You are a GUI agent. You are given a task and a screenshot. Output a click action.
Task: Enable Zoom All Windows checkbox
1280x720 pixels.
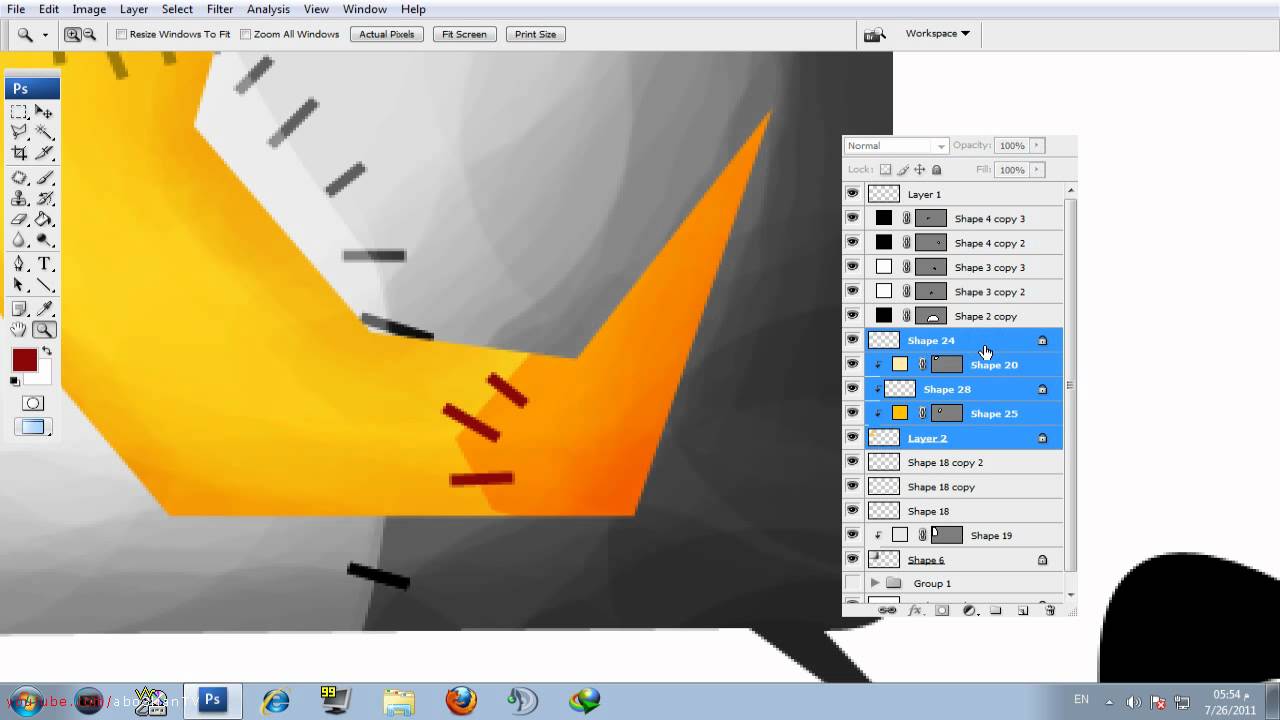coord(246,34)
